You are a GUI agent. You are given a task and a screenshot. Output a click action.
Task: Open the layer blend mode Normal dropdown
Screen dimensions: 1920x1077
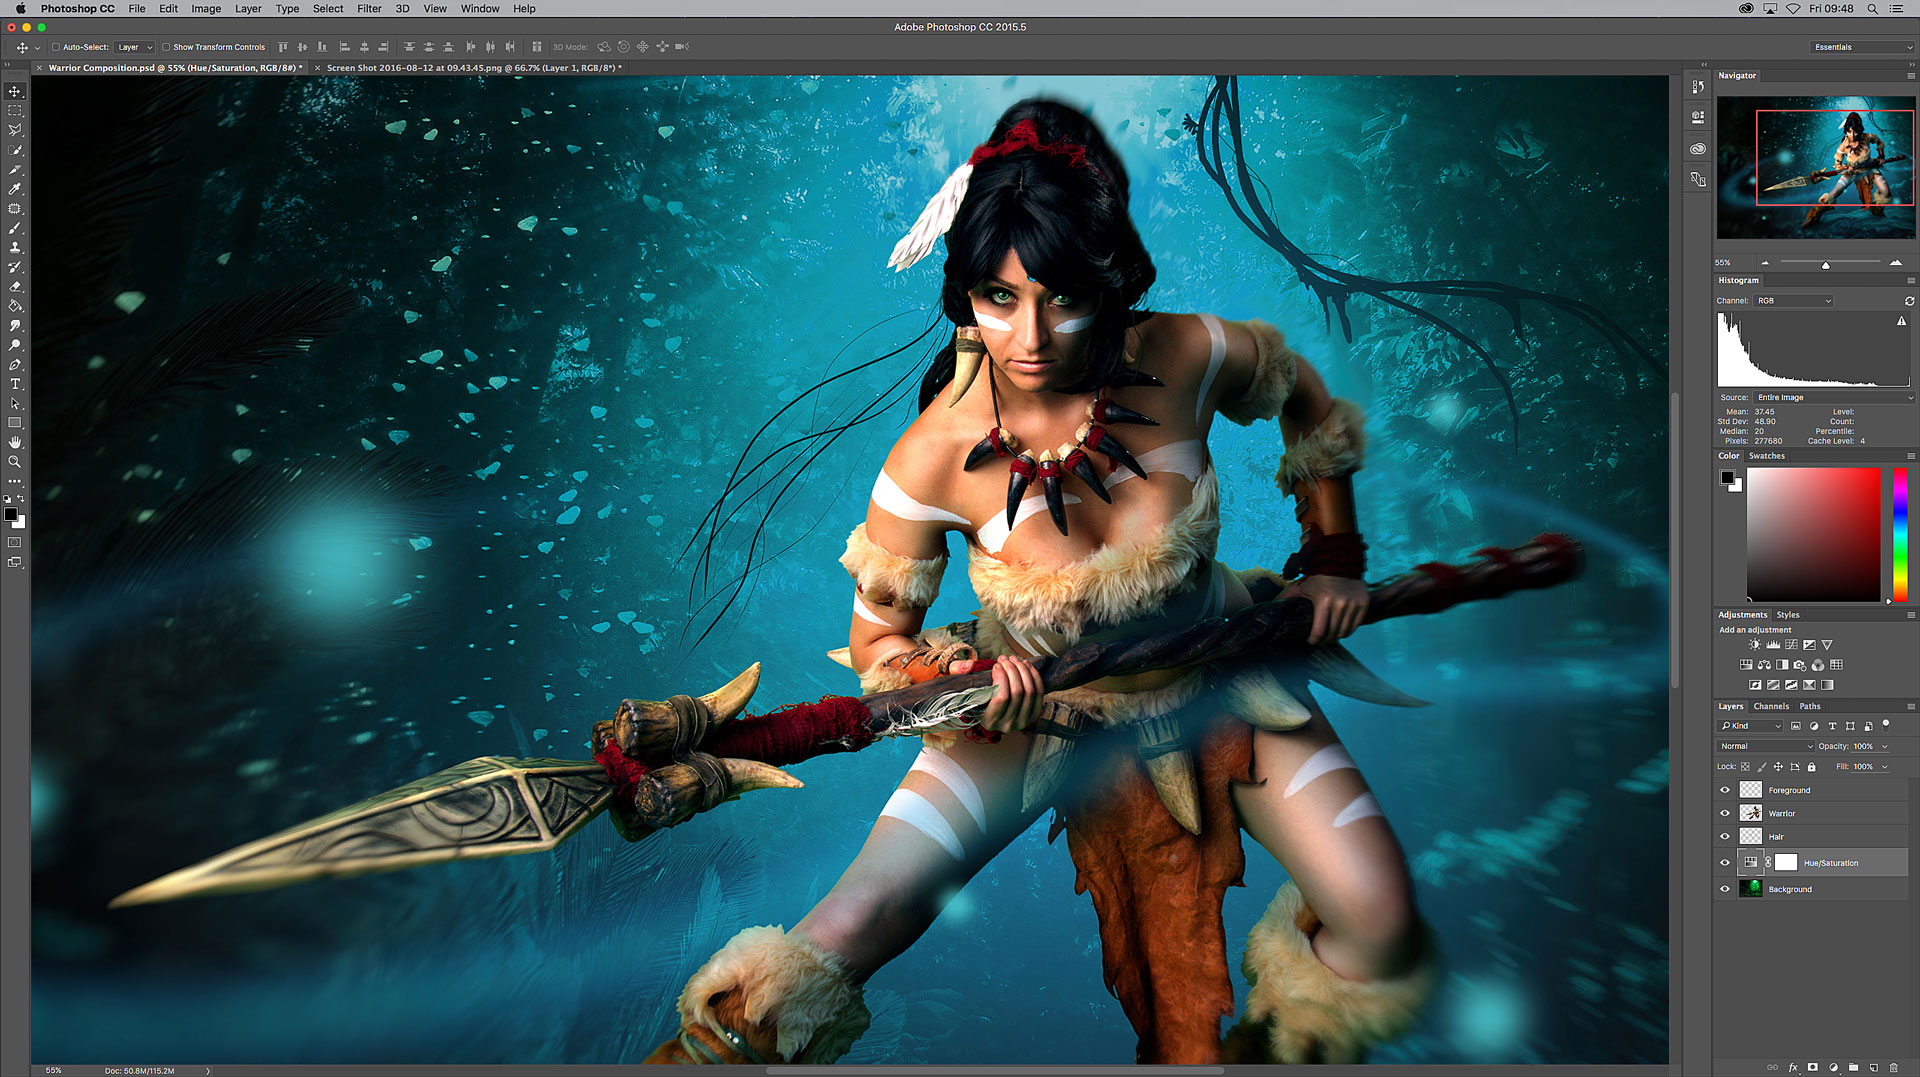click(1766, 746)
